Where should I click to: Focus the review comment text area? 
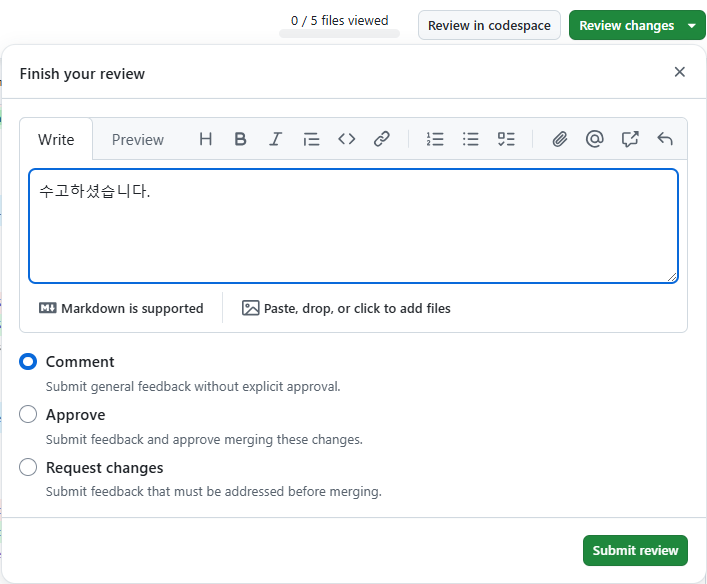pyautogui.click(x=354, y=226)
